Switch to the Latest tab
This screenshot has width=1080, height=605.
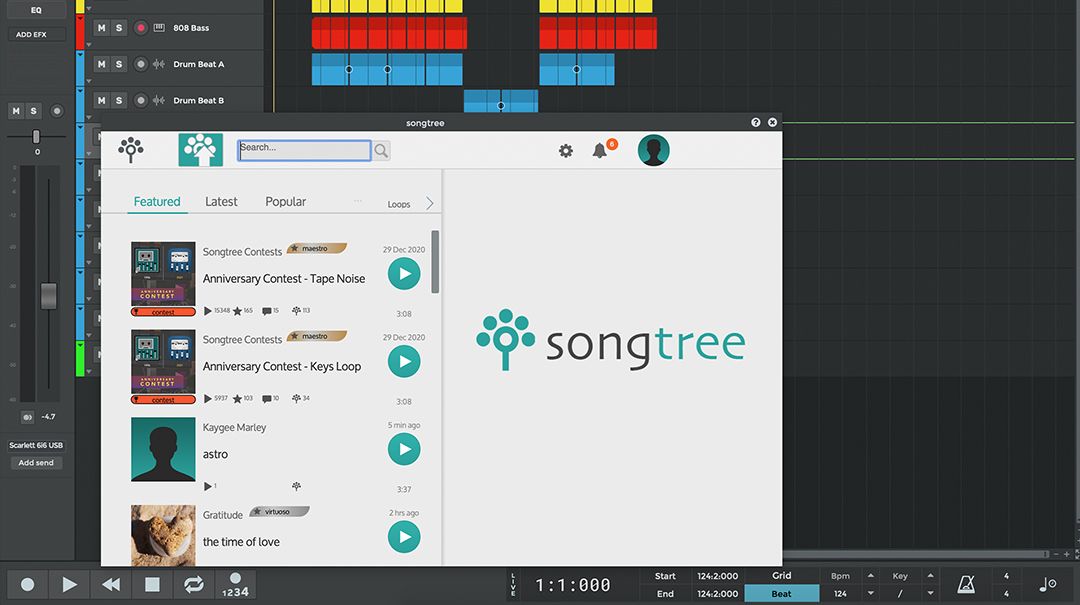pyautogui.click(x=221, y=202)
